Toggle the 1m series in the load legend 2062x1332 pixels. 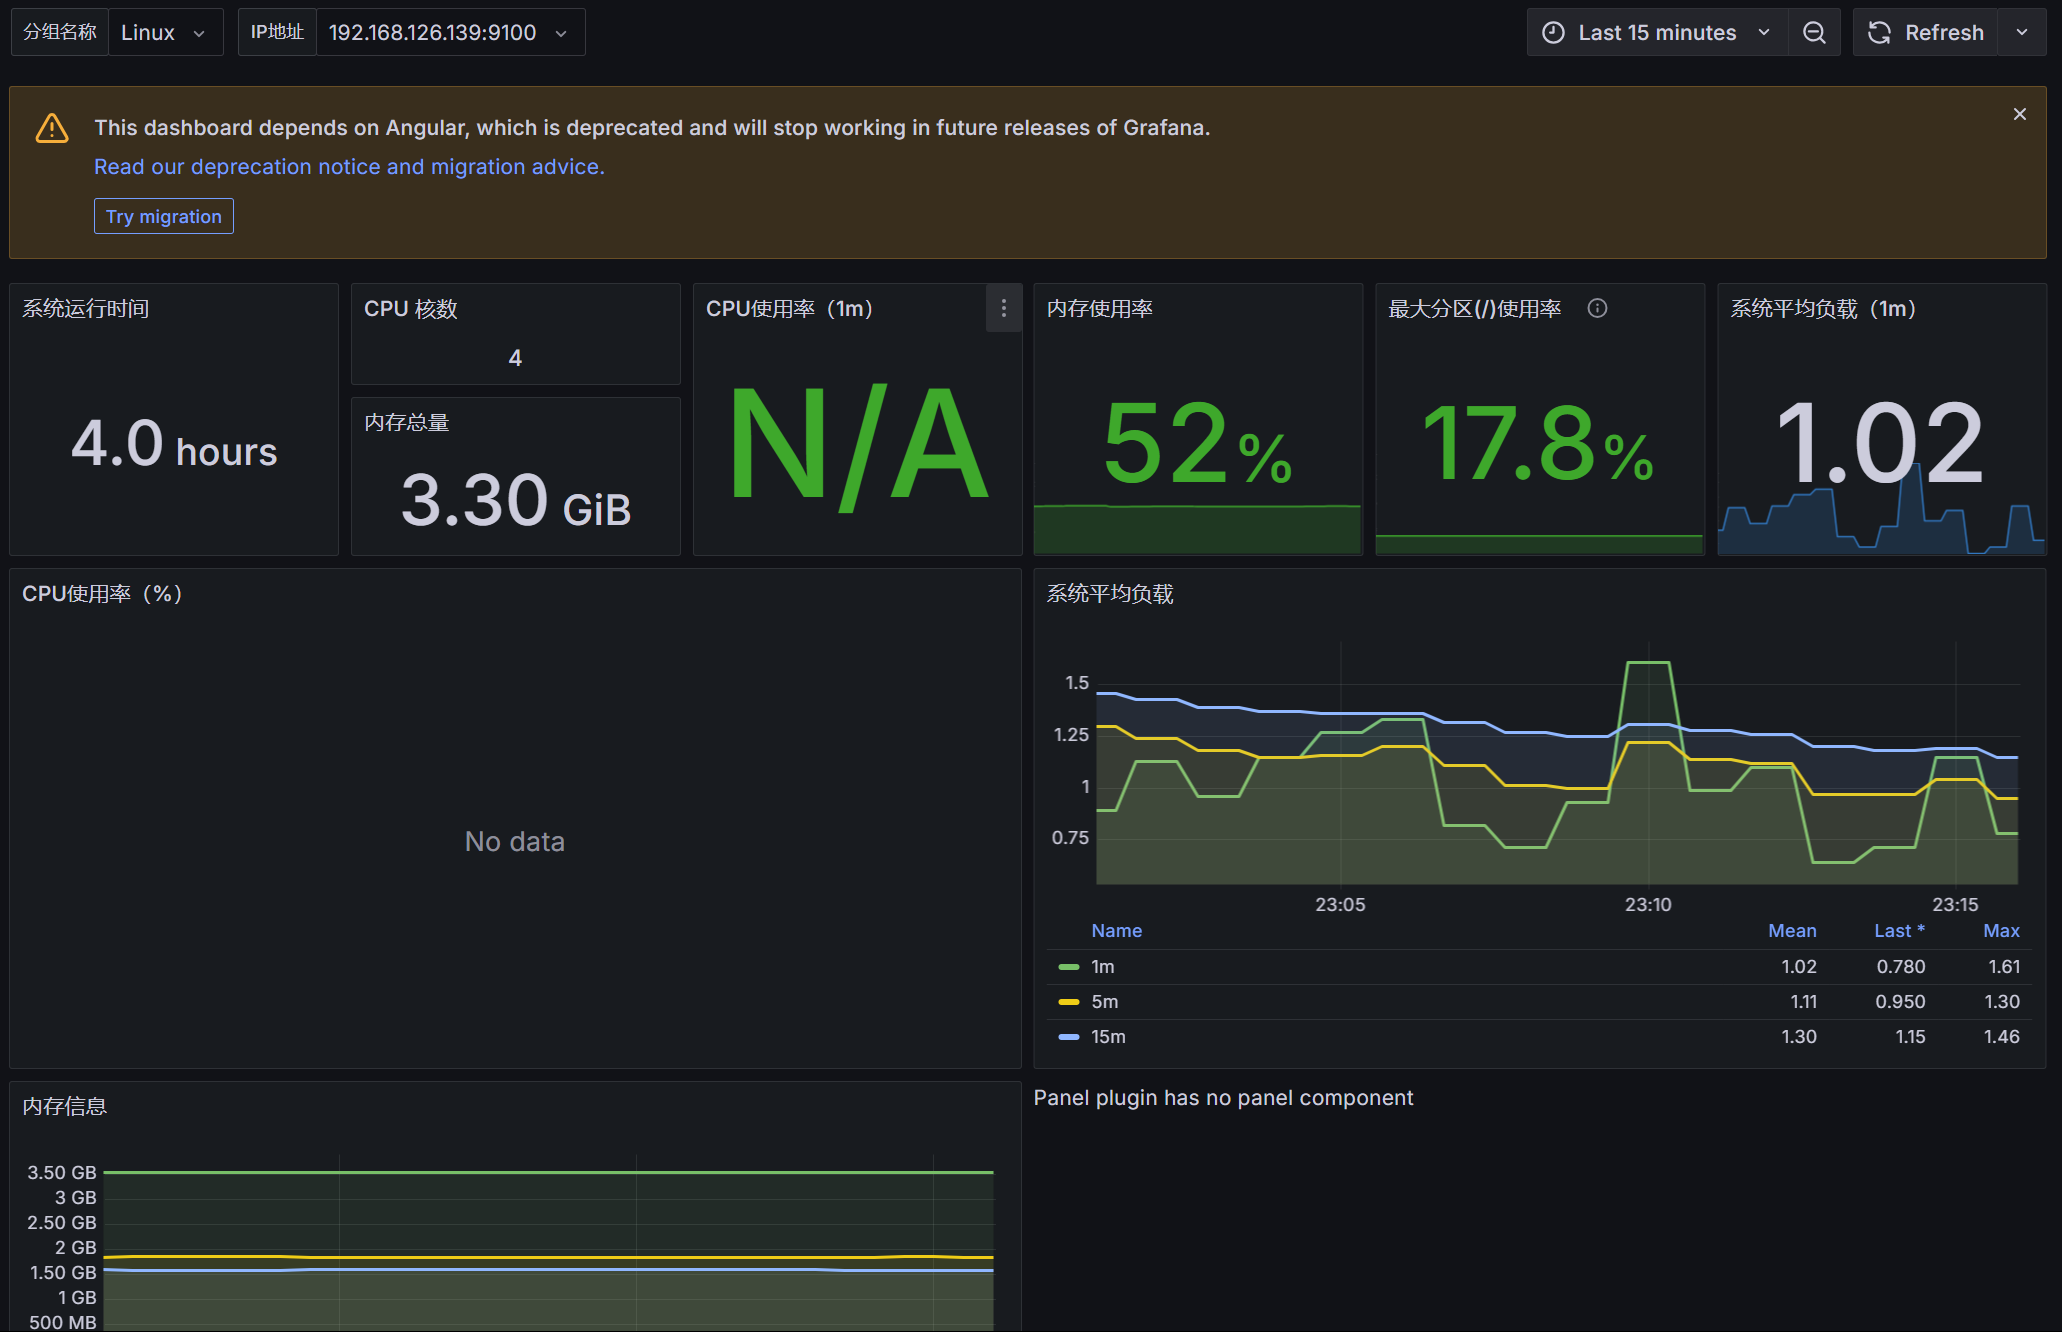click(1103, 967)
